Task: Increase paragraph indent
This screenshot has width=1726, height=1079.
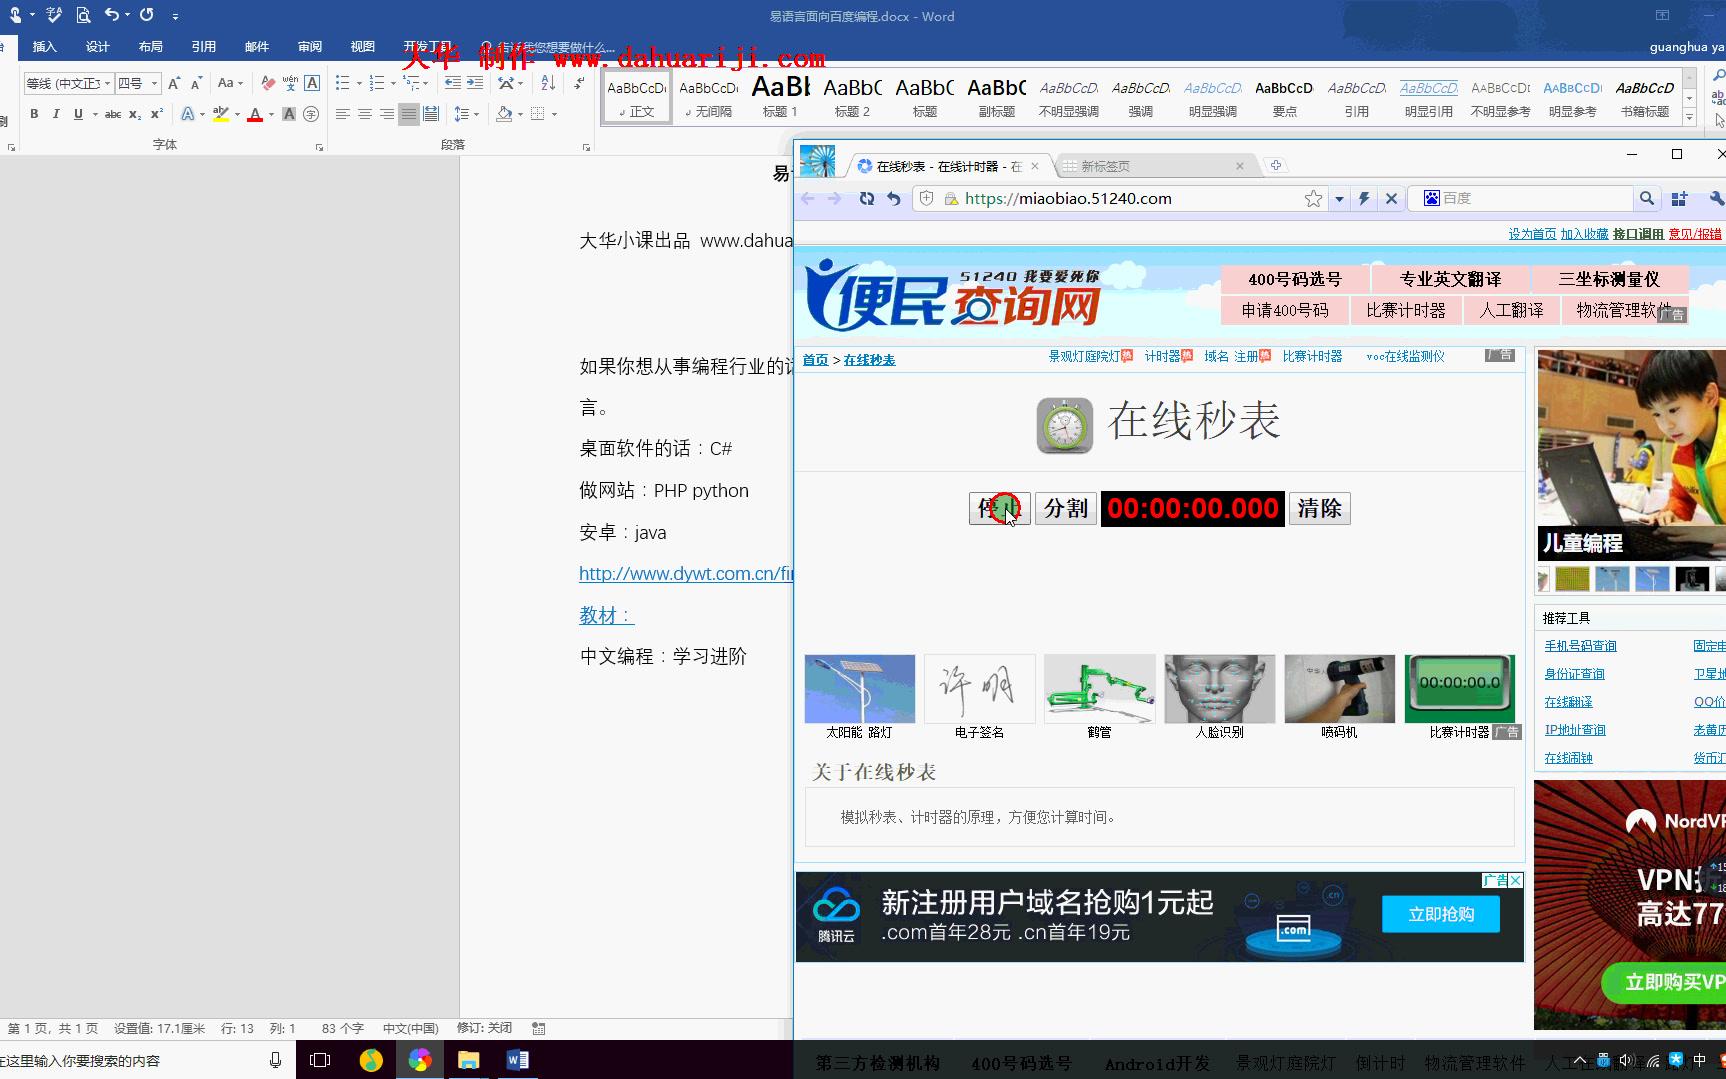Action: click(475, 83)
